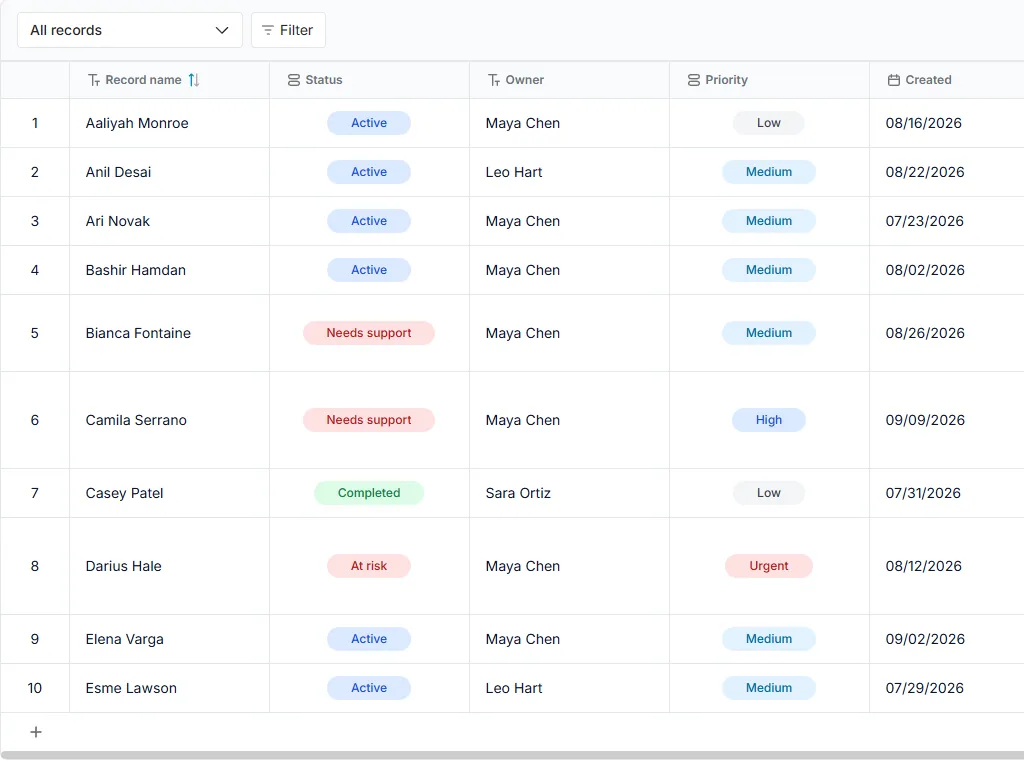Click created date 08/02/2026
1024x768 pixels.
point(925,270)
